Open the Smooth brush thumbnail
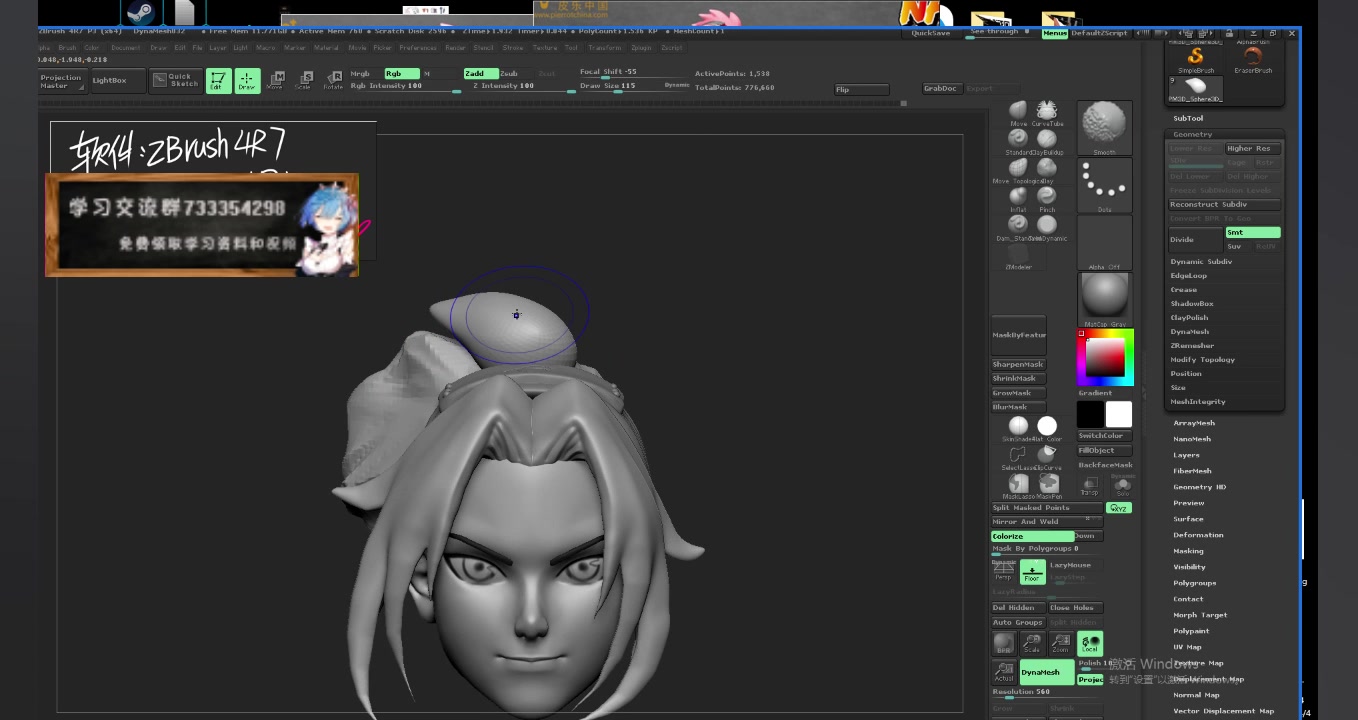This screenshot has width=1358, height=720. click(1104, 128)
